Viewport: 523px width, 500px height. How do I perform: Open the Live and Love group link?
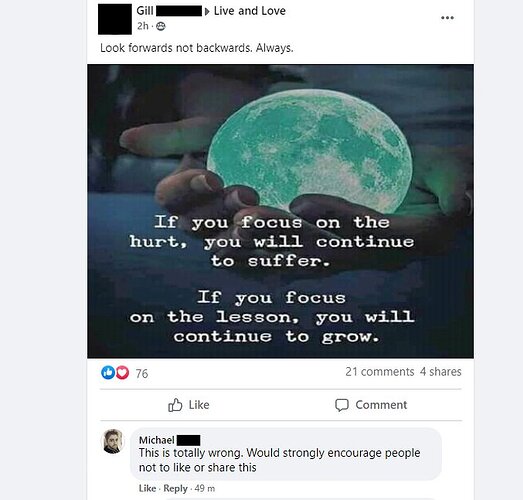click(249, 11)
